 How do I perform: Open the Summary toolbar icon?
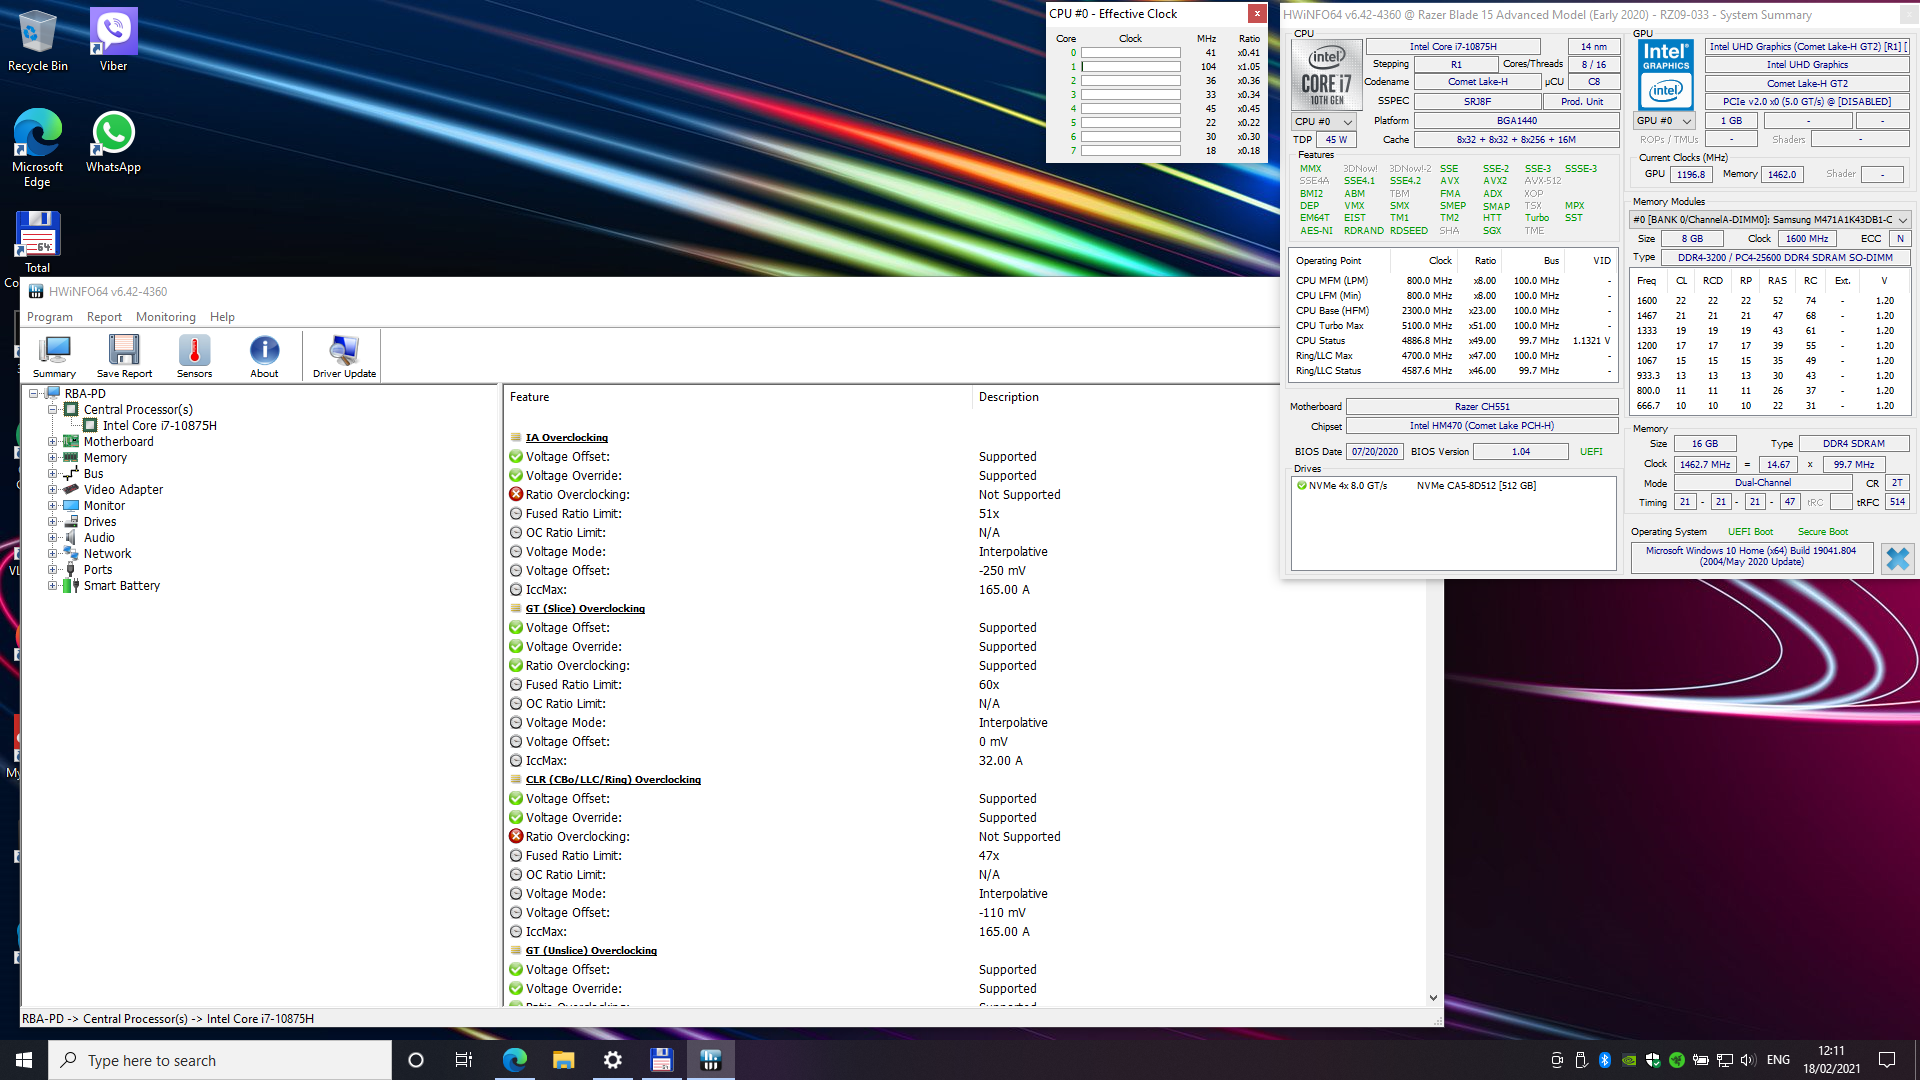[54, 356]
